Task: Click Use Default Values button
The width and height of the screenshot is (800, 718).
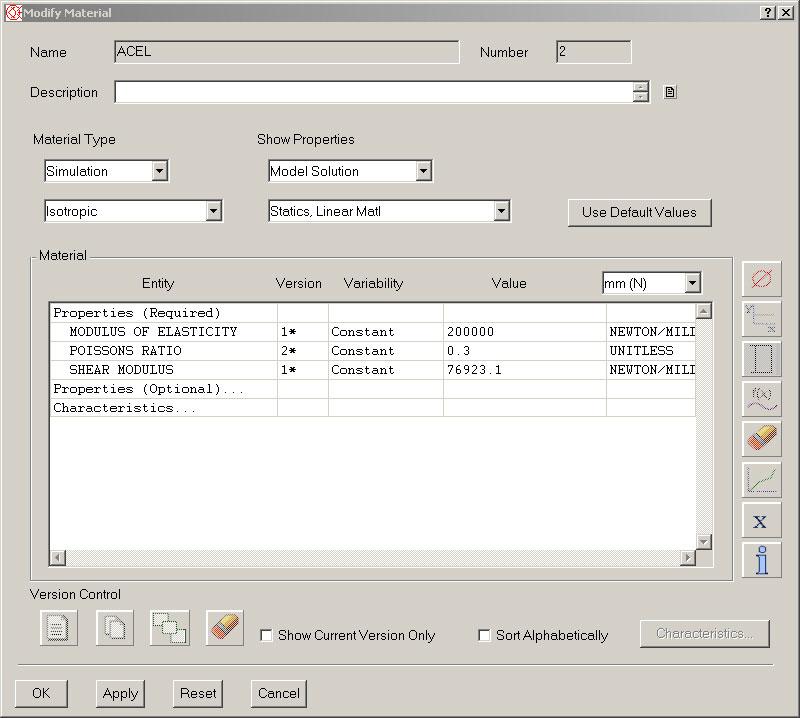Action: pyautogui.click(x=639, y=212)
